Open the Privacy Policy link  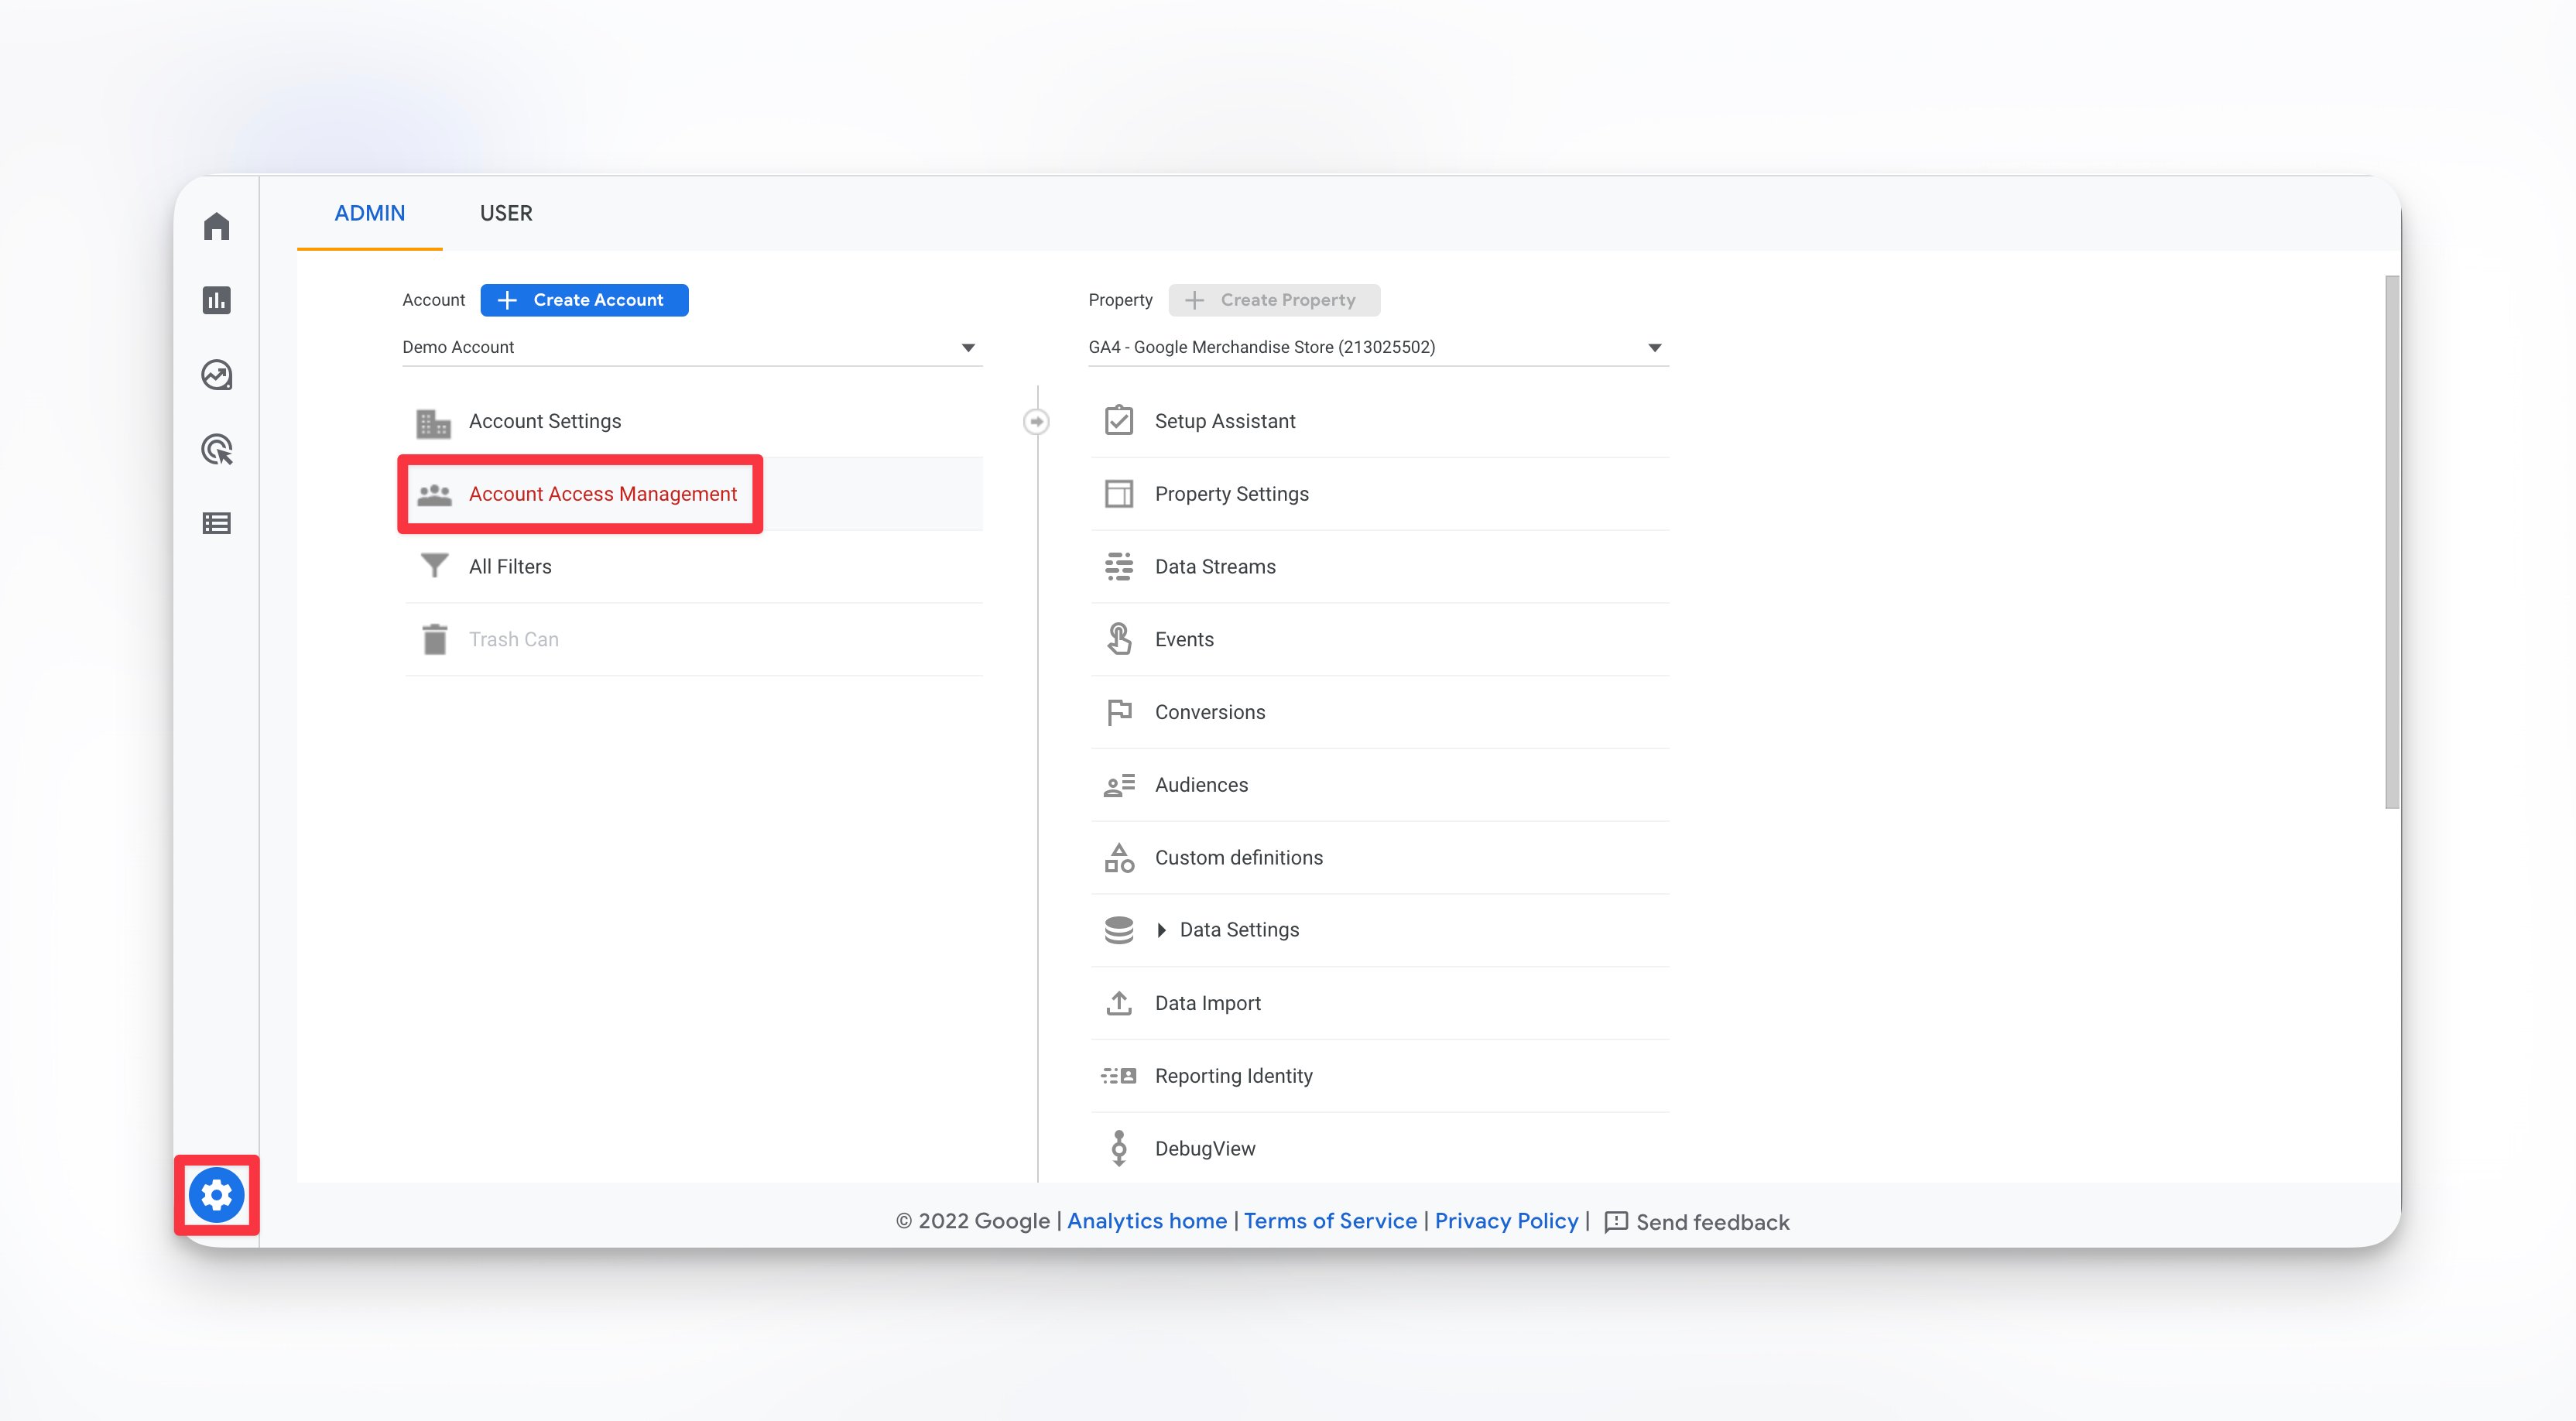1506,1221
